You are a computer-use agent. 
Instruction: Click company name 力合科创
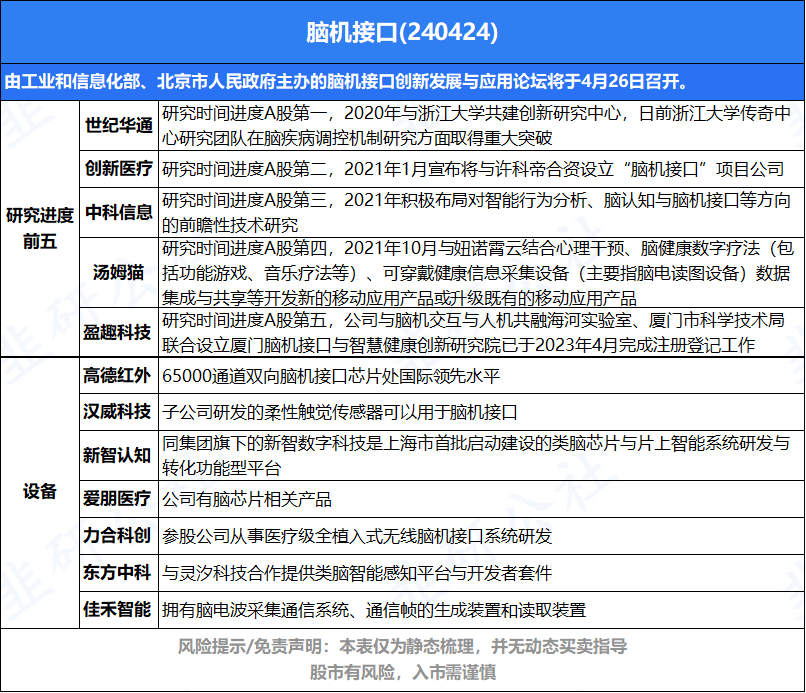coord(117,535)
